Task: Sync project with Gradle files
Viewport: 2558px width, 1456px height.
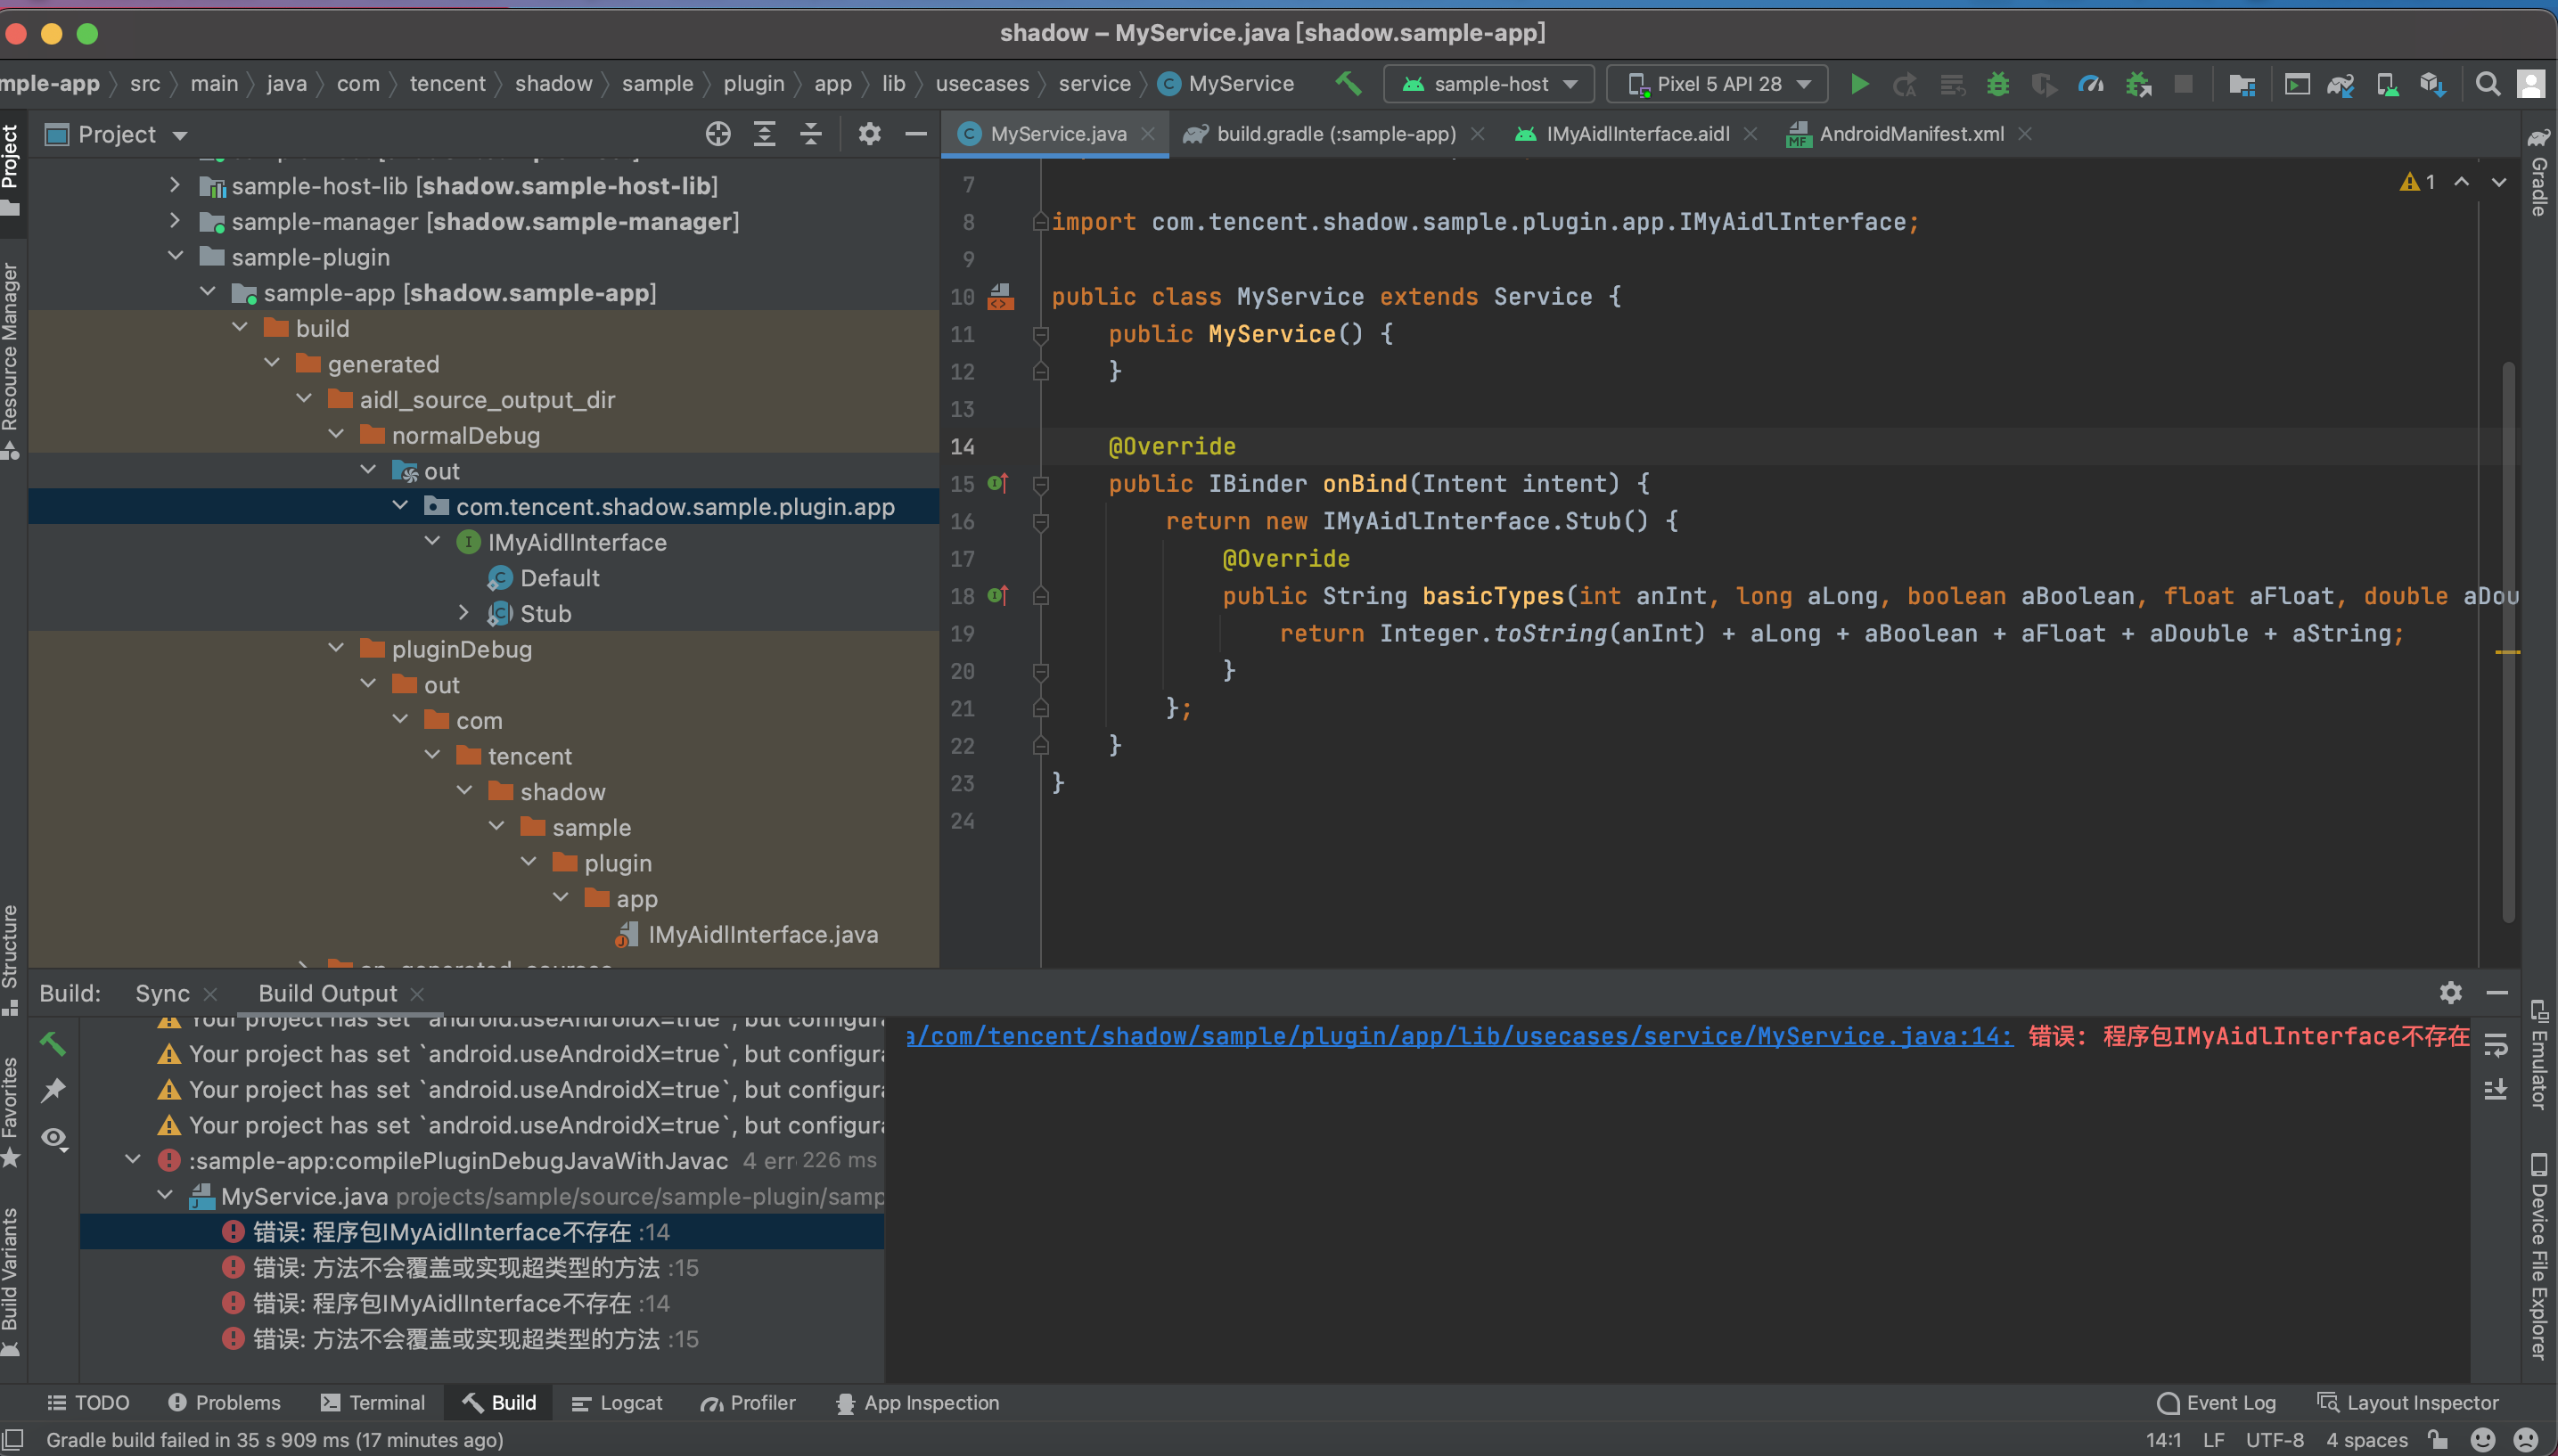Action: pyautogui.click(x=2343, y=84)
